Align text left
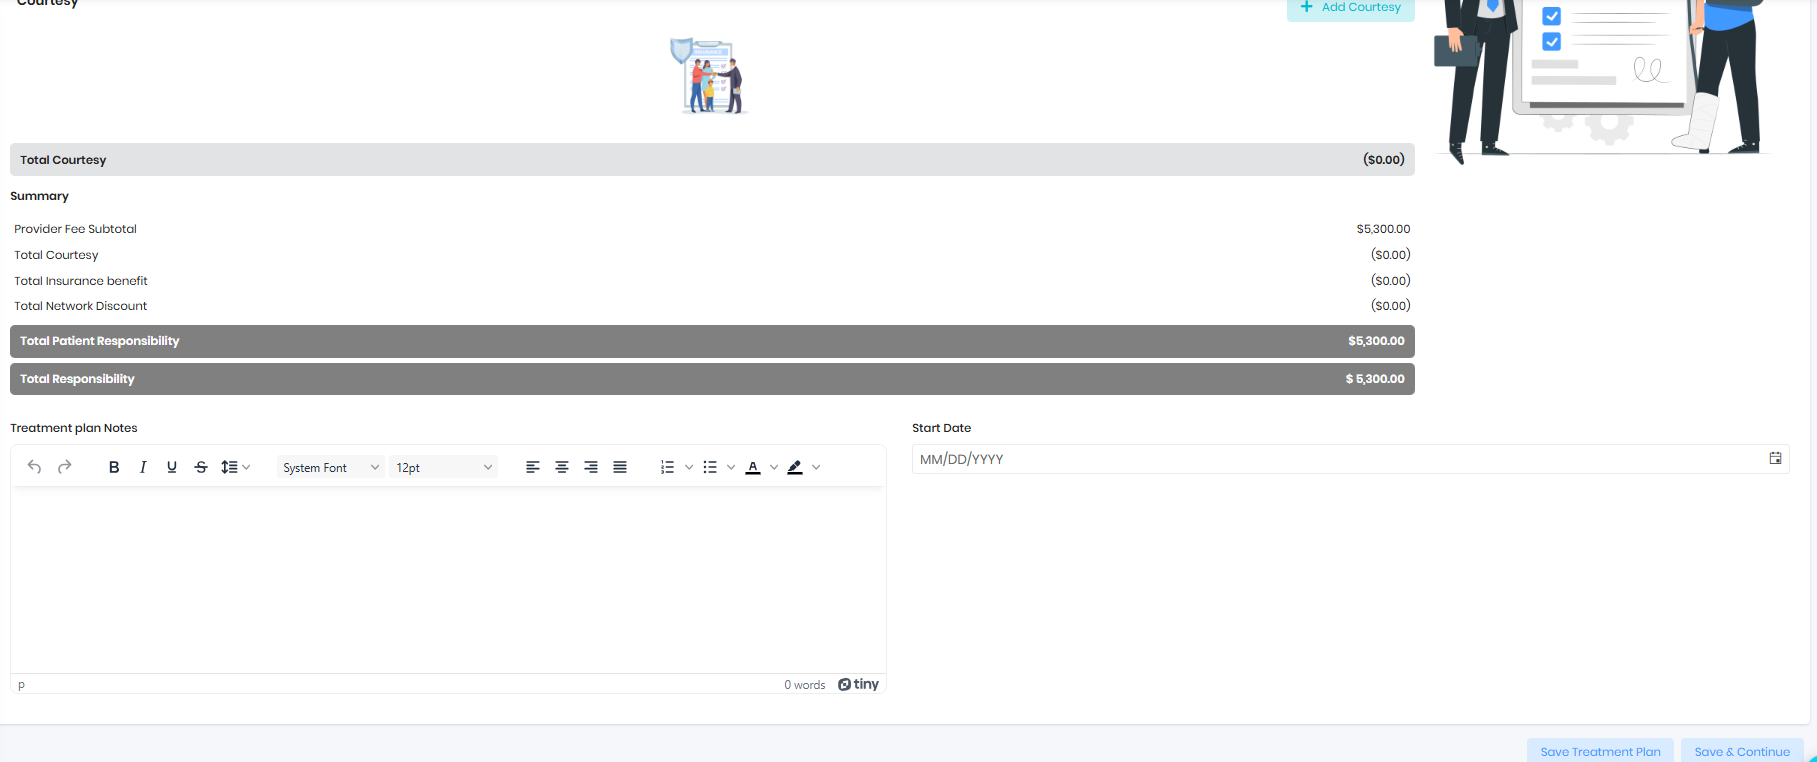1817x762 pixels. click(x=533, y=467)
